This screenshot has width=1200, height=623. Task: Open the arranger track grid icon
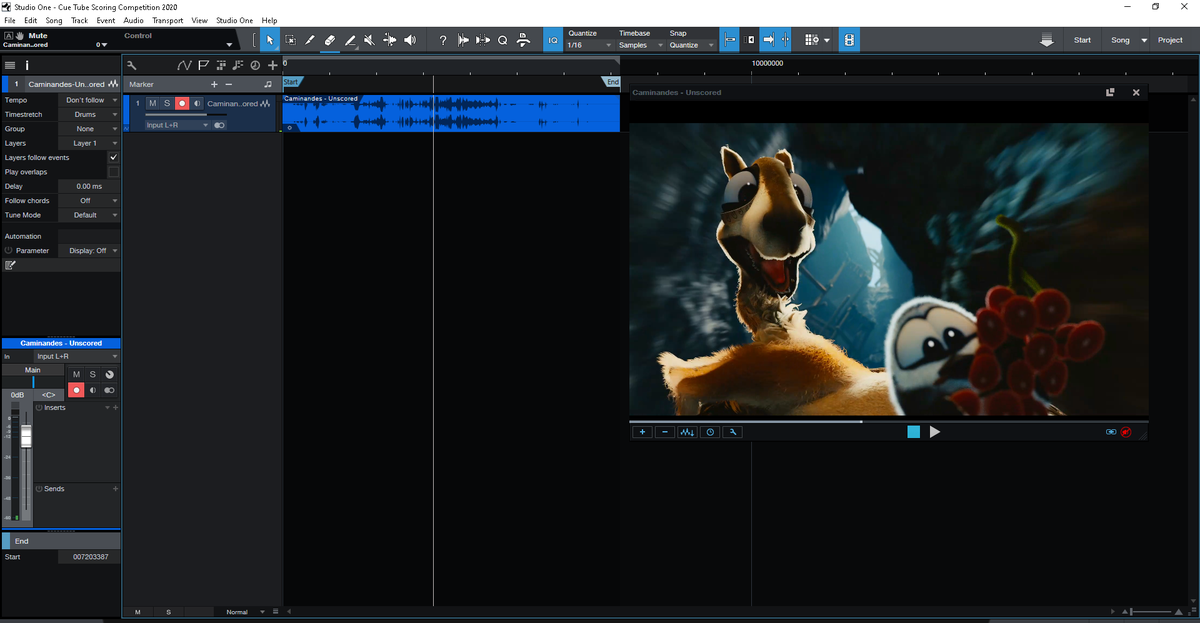(221, 65)
